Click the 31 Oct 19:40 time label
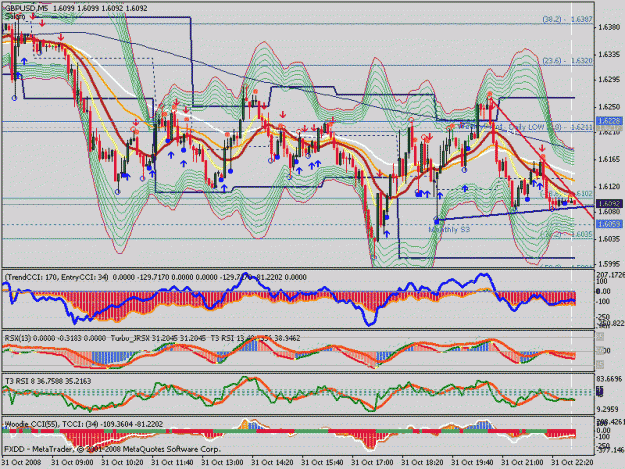This screenshot has width=625, height=469. click(x=472, y=463)
